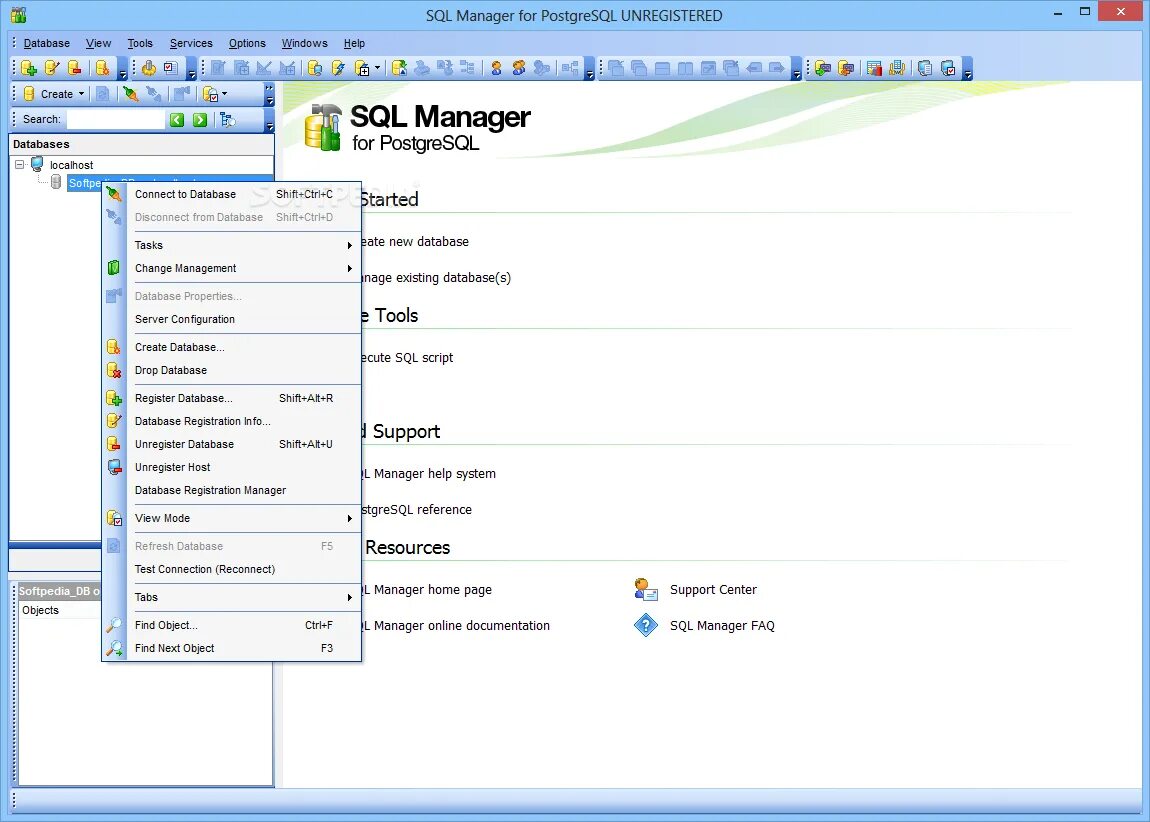1150x822 pixels.
Task: Click database with green arrow and chat bubble icon
Action: pos(823,68)
